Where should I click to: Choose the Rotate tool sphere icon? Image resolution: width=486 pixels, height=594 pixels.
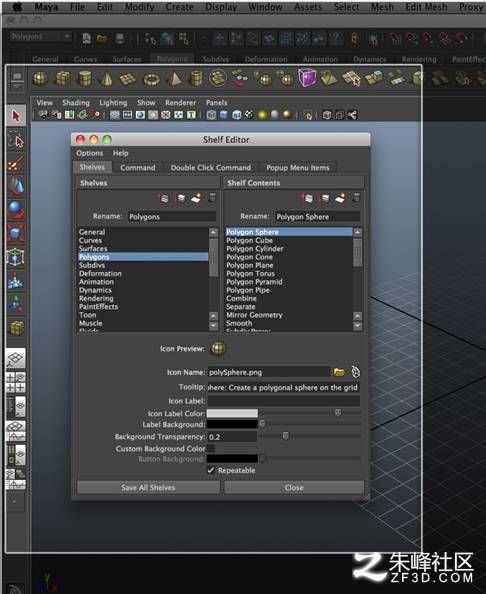coord(16,209)
